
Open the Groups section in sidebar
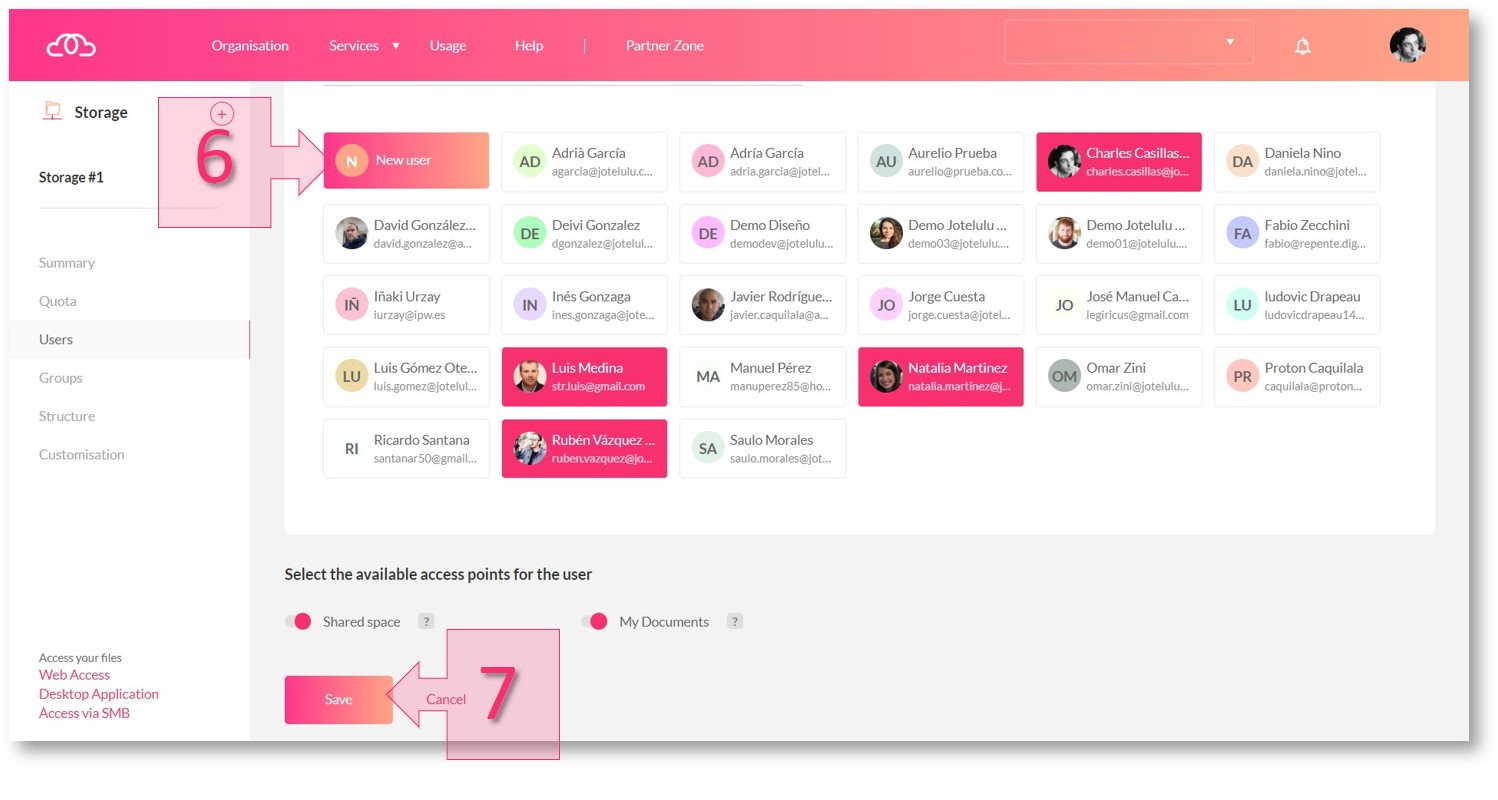point(61,378)
